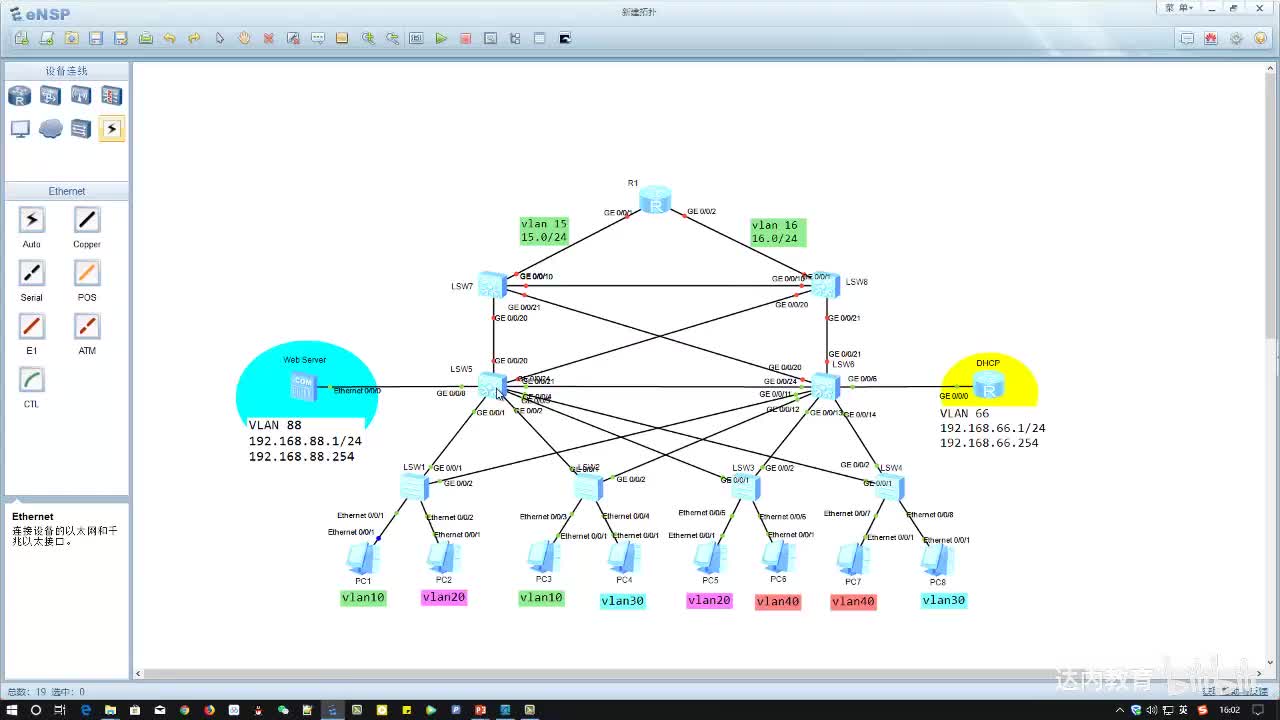This screenshot has width=1280, height=720.
Task: Click the vlan40 label under PC7
Action: (853, 601)
